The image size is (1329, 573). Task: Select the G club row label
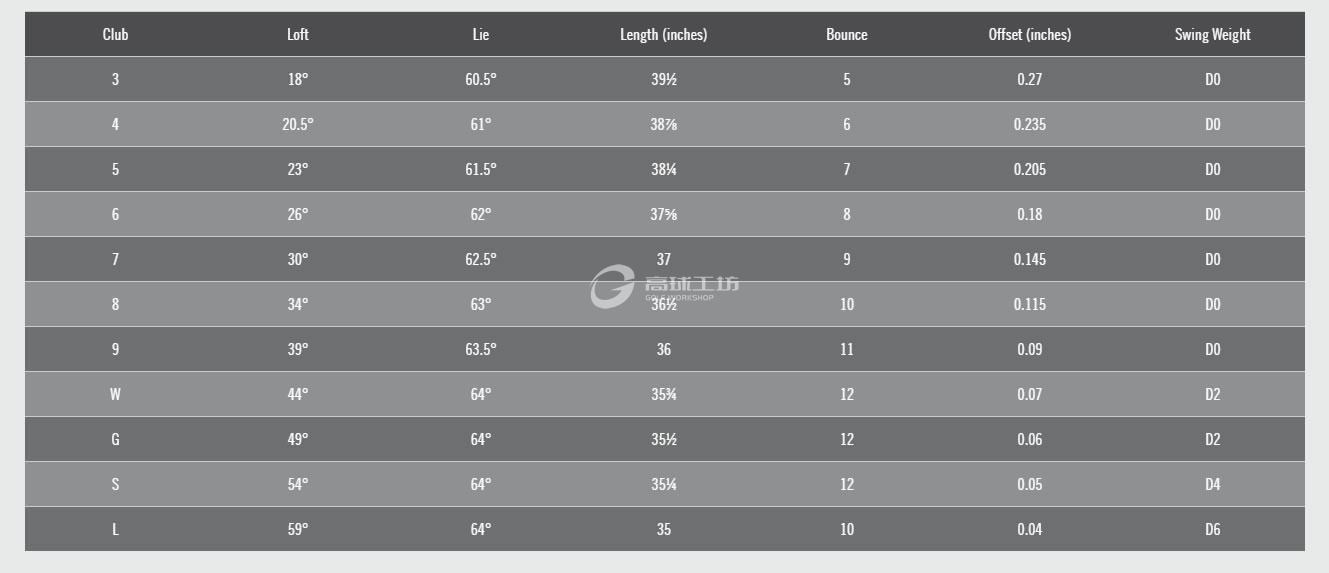[x=115, y=439]
